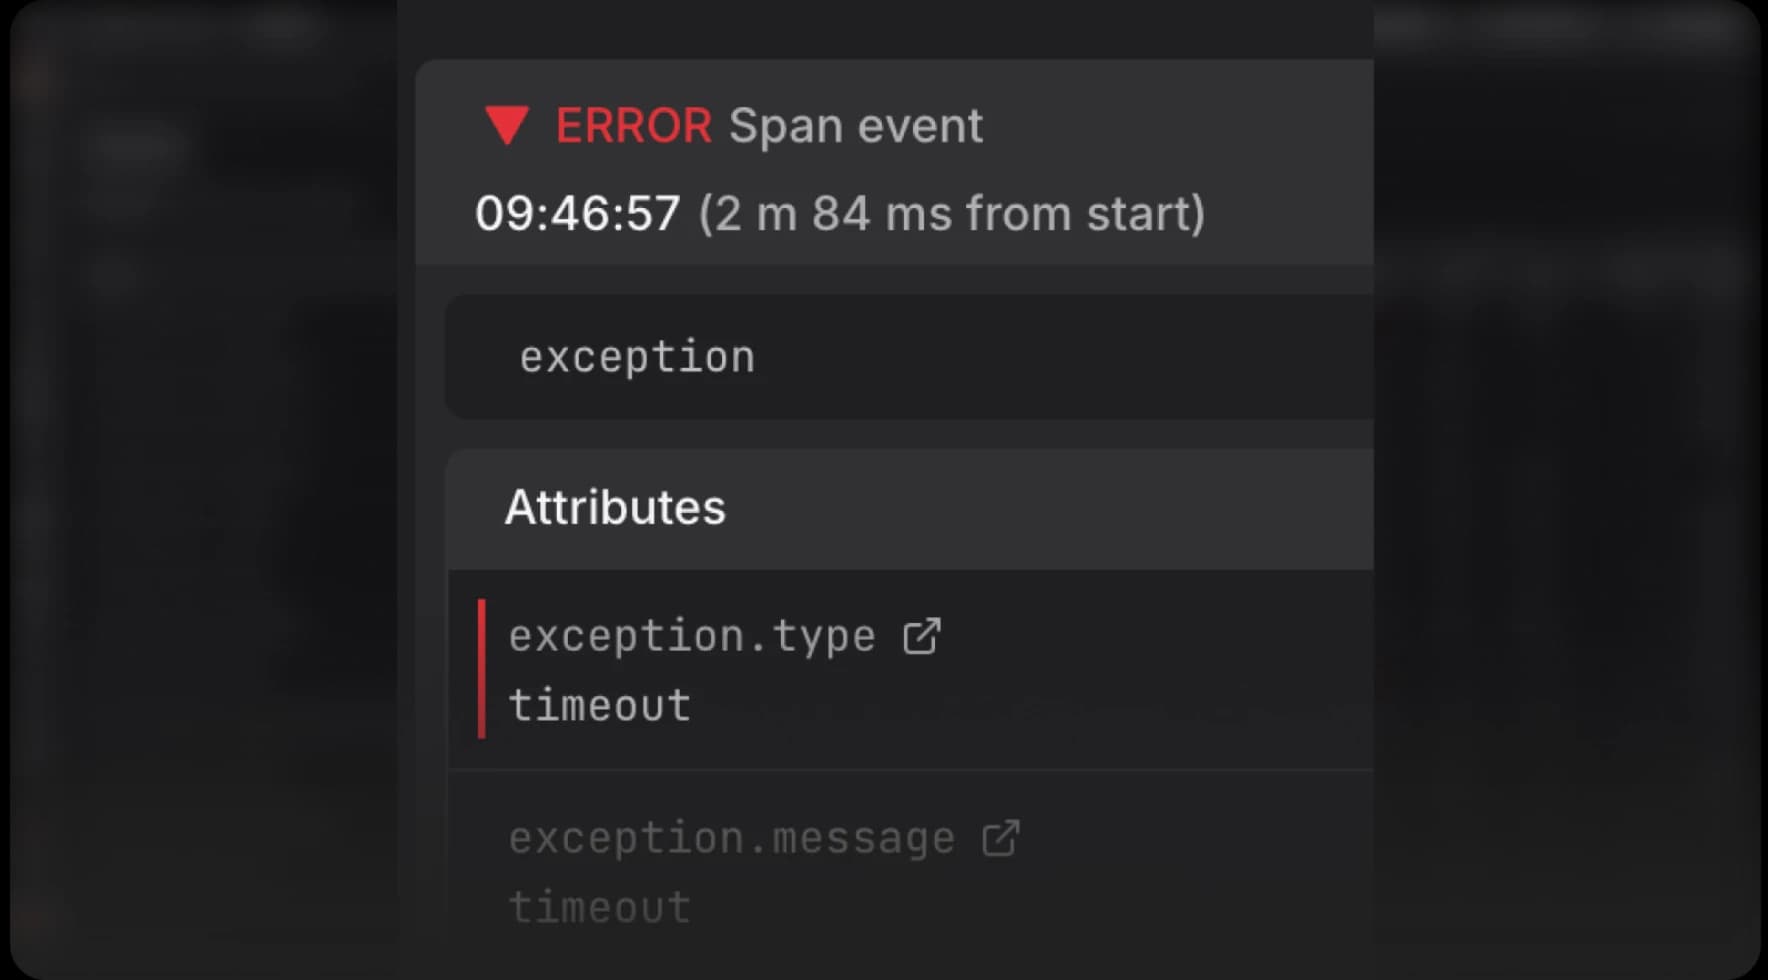Select the 09:46:57 timestamp
This screenshot has width=1768, height=980.
click(578, 213)
